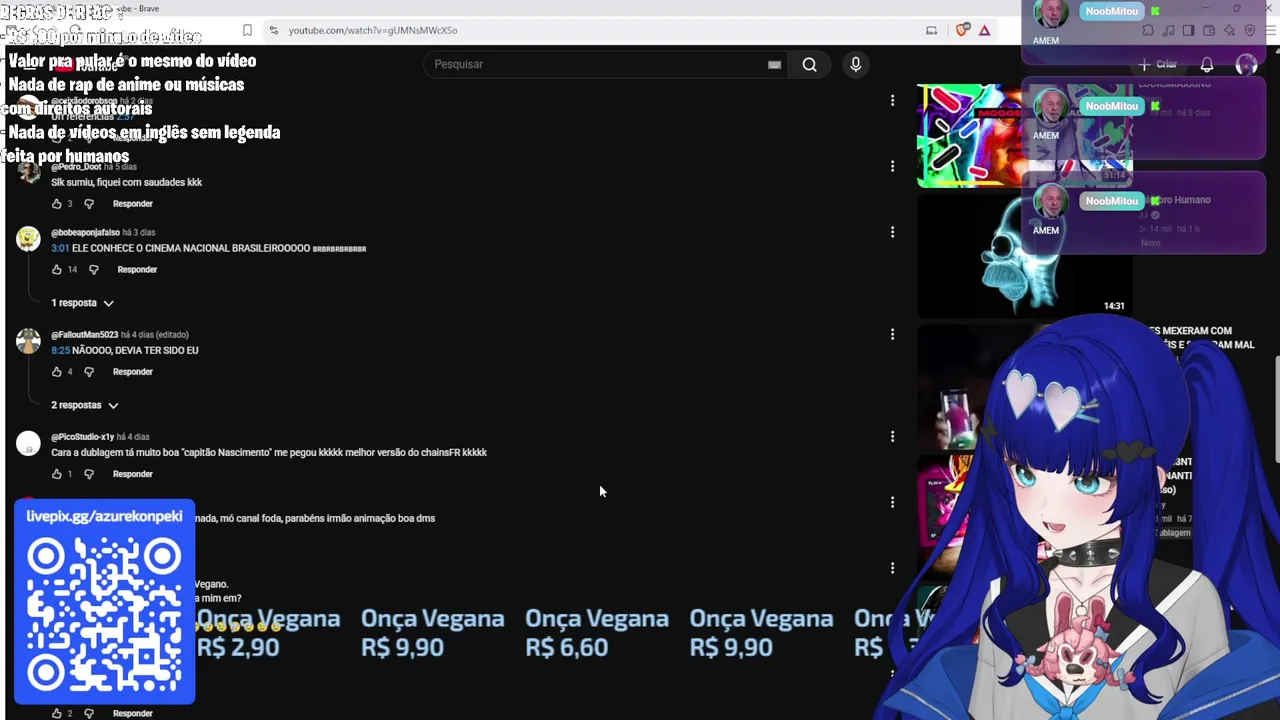Click the monitor-shaped icon in the address bar
This screenshot has height=720, width=1280.
[x=932, y=30]
